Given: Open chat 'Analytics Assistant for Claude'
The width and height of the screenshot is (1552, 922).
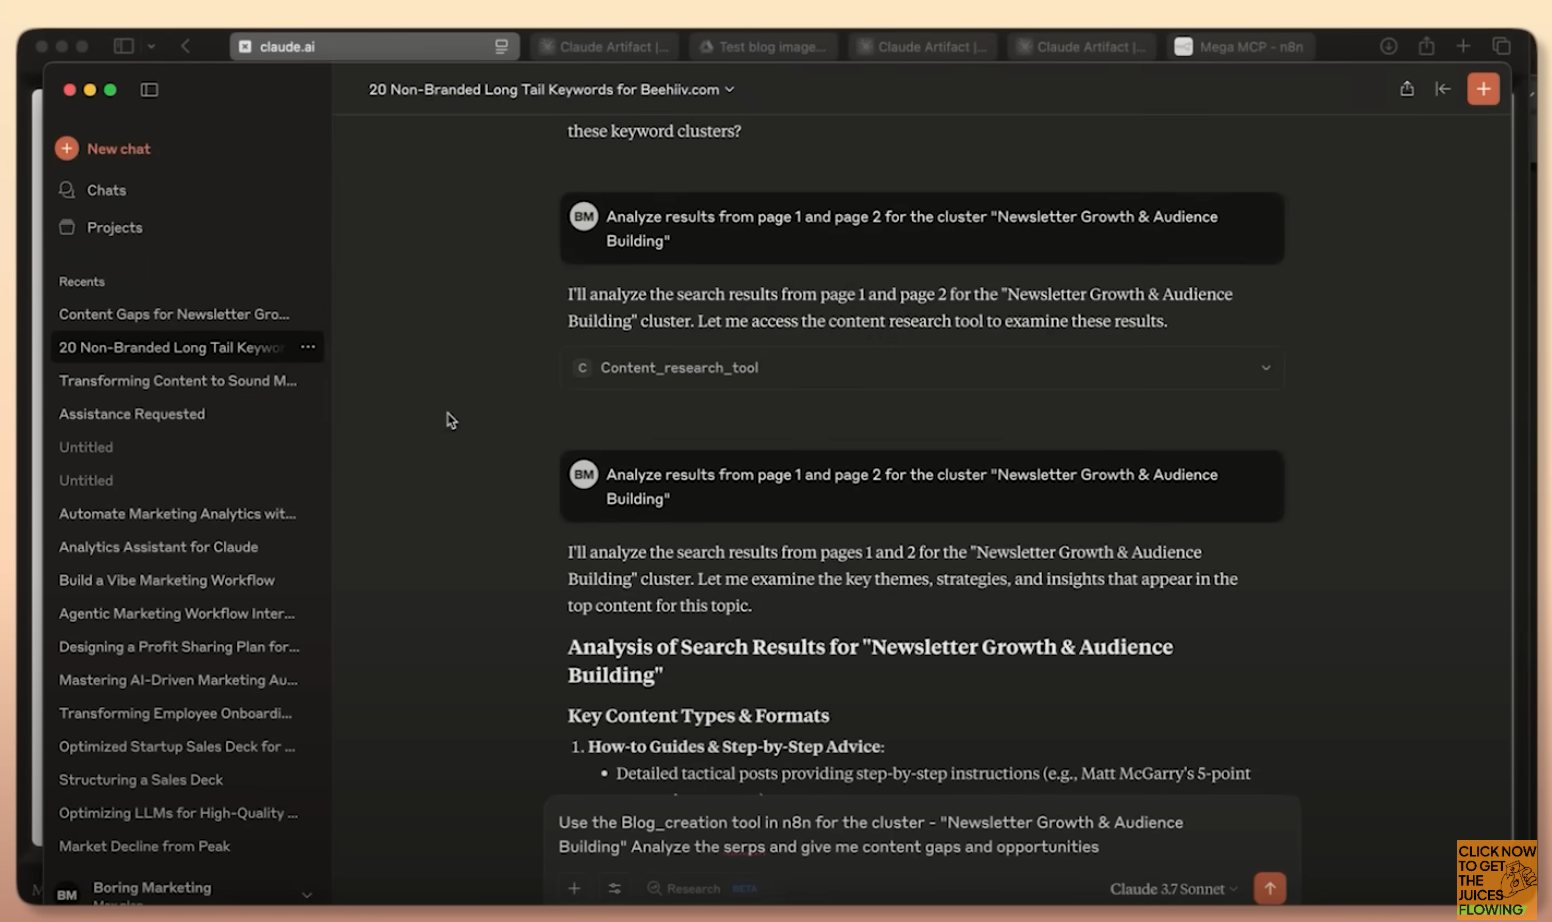Looking at the screenshot, I should click(158, 547).
